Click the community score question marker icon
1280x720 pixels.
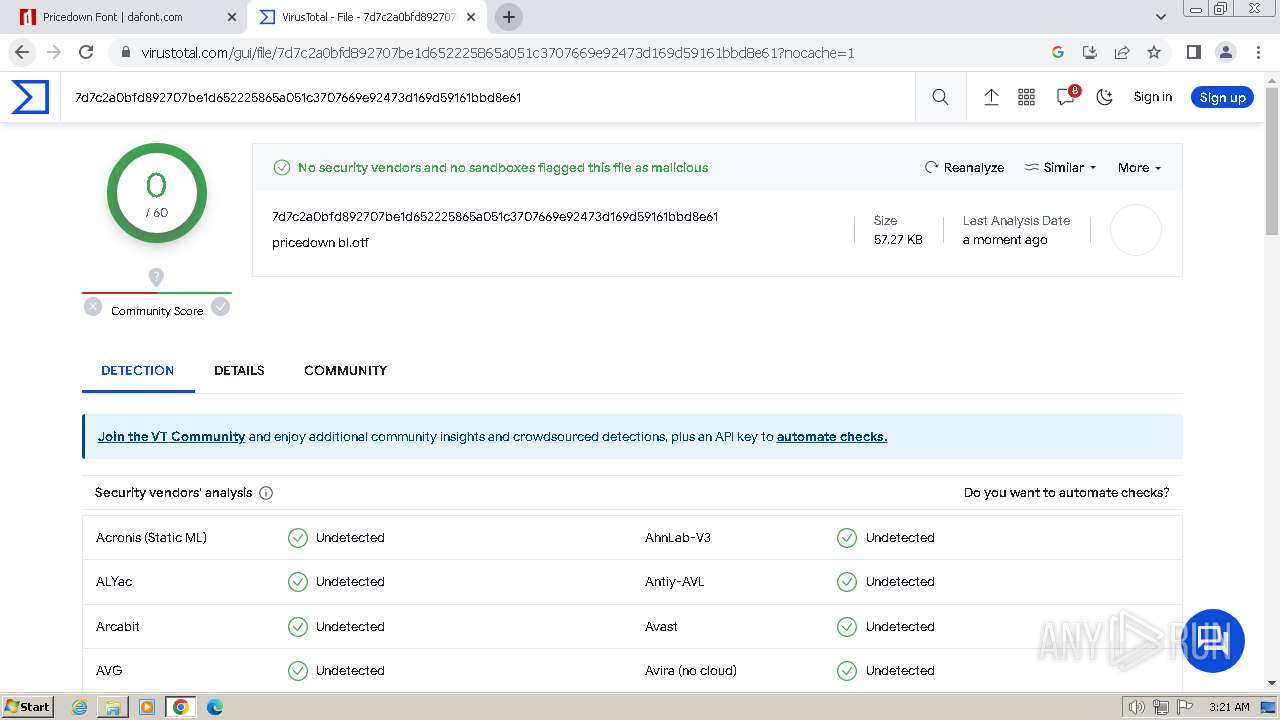click(x=156, y=276)
